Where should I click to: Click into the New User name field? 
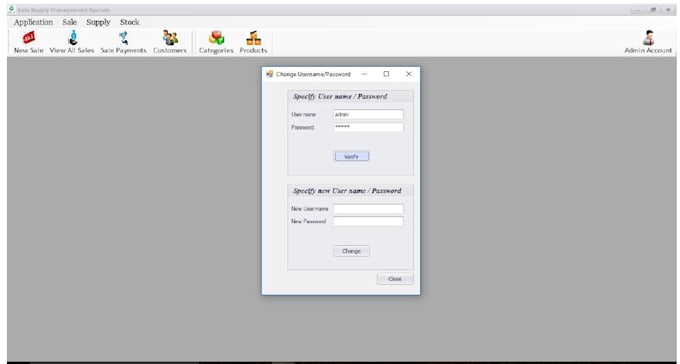click(x=368, y=209)
